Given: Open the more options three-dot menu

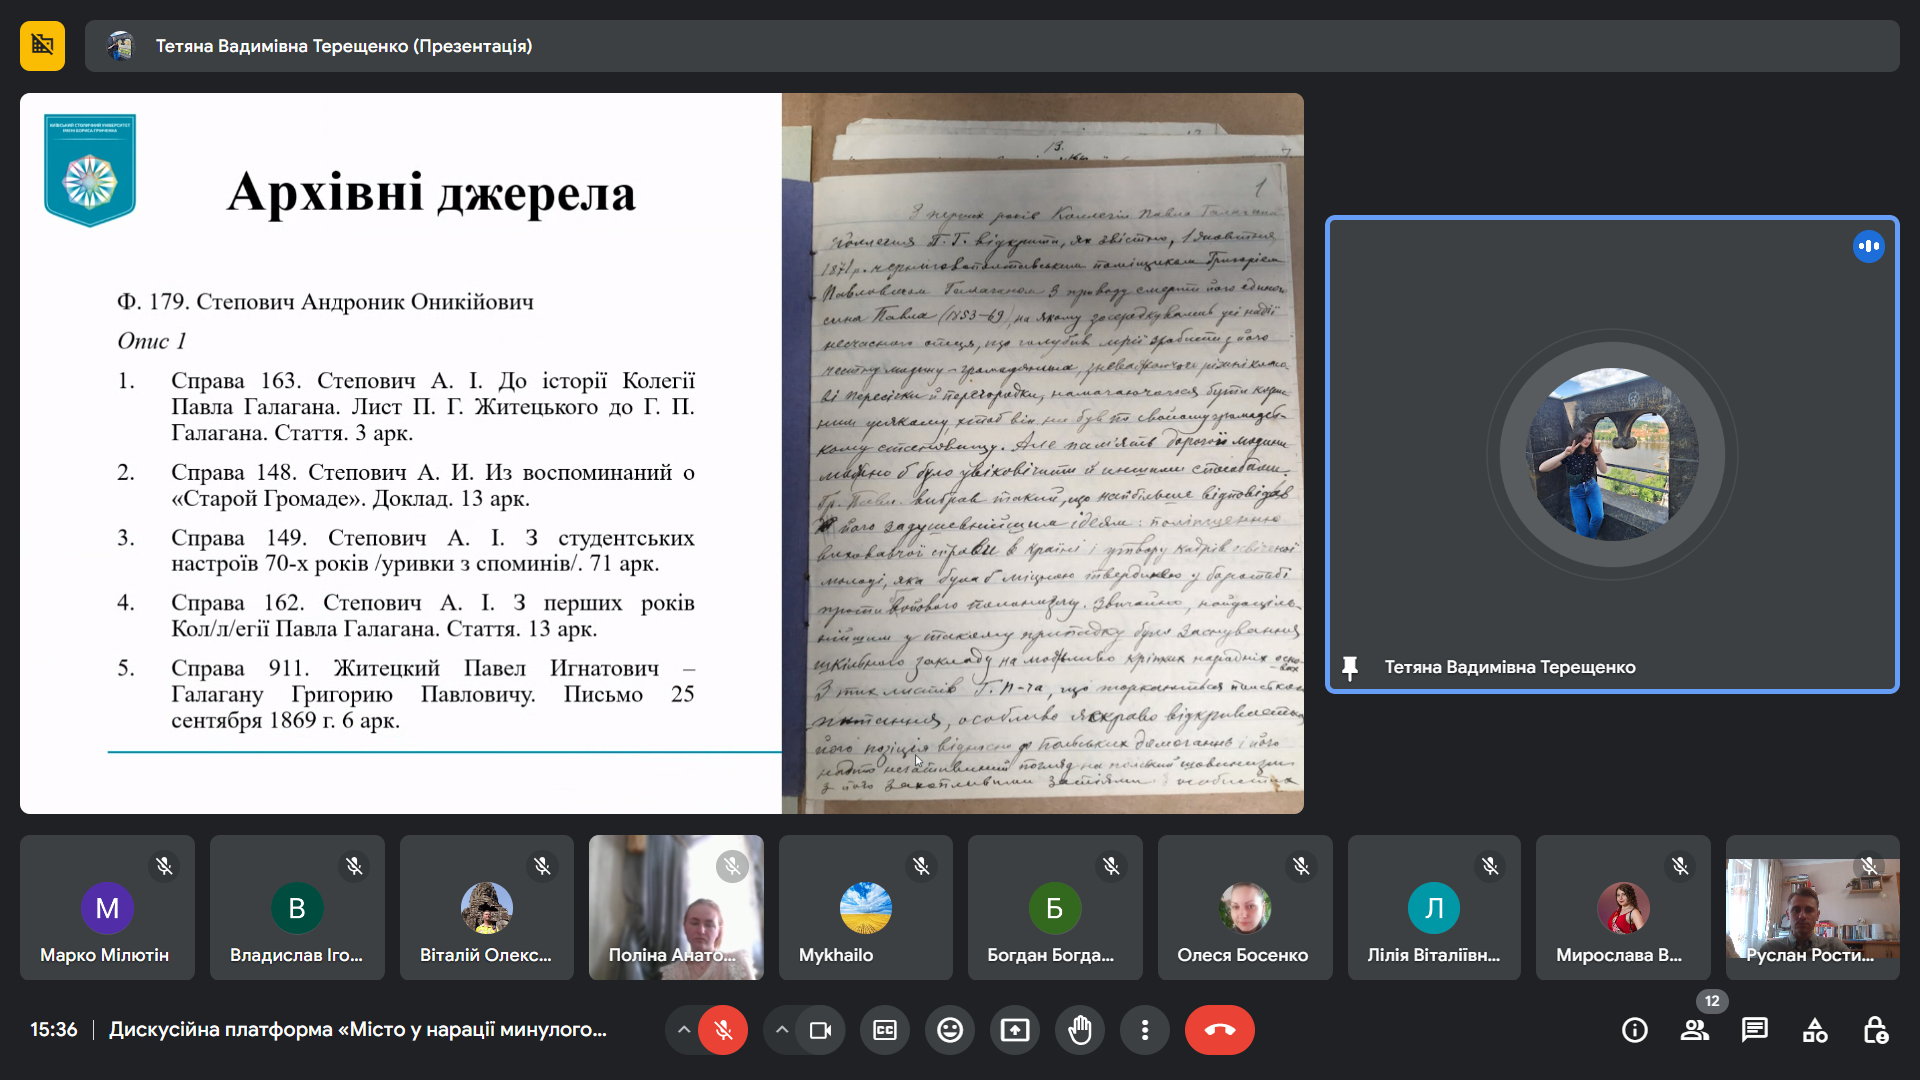Looking at the screenshot, I should 1145,1030.
